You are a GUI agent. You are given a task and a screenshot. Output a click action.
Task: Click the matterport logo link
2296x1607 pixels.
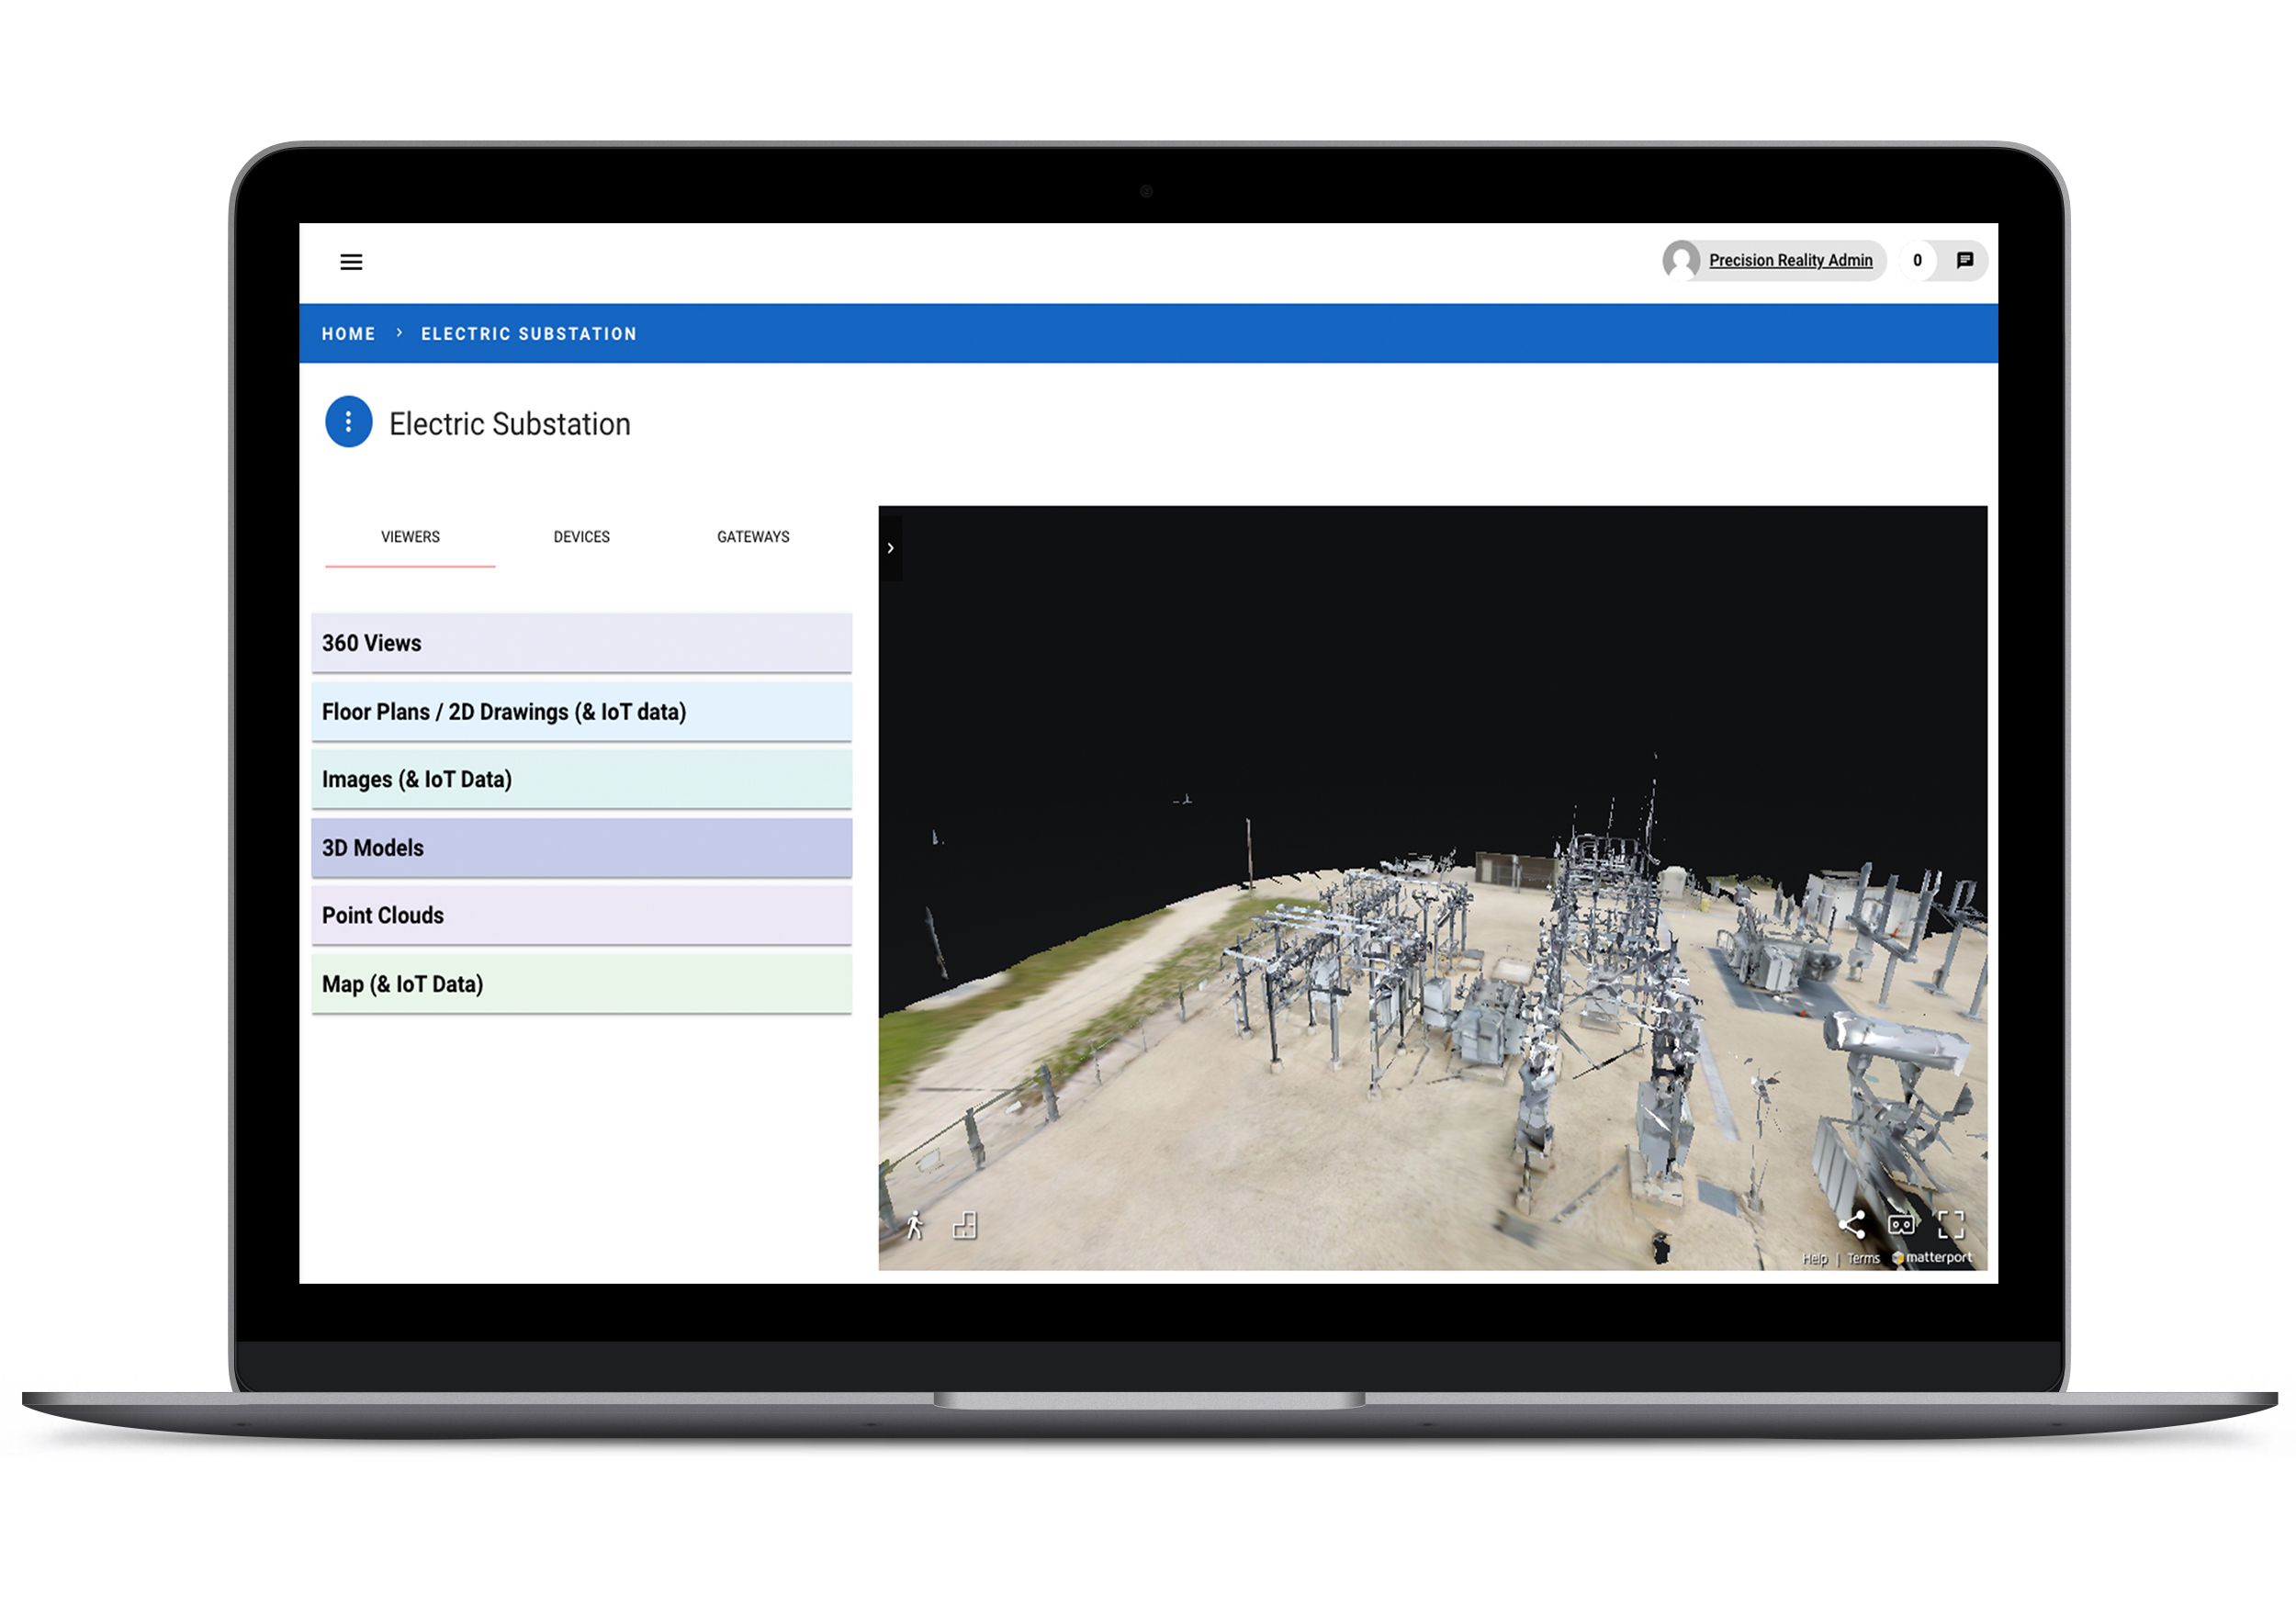click(1932, 1258)
